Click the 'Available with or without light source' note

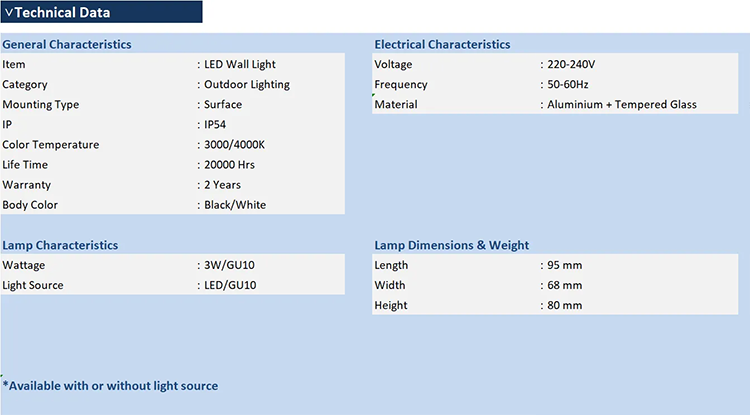(x=110, y=386)
